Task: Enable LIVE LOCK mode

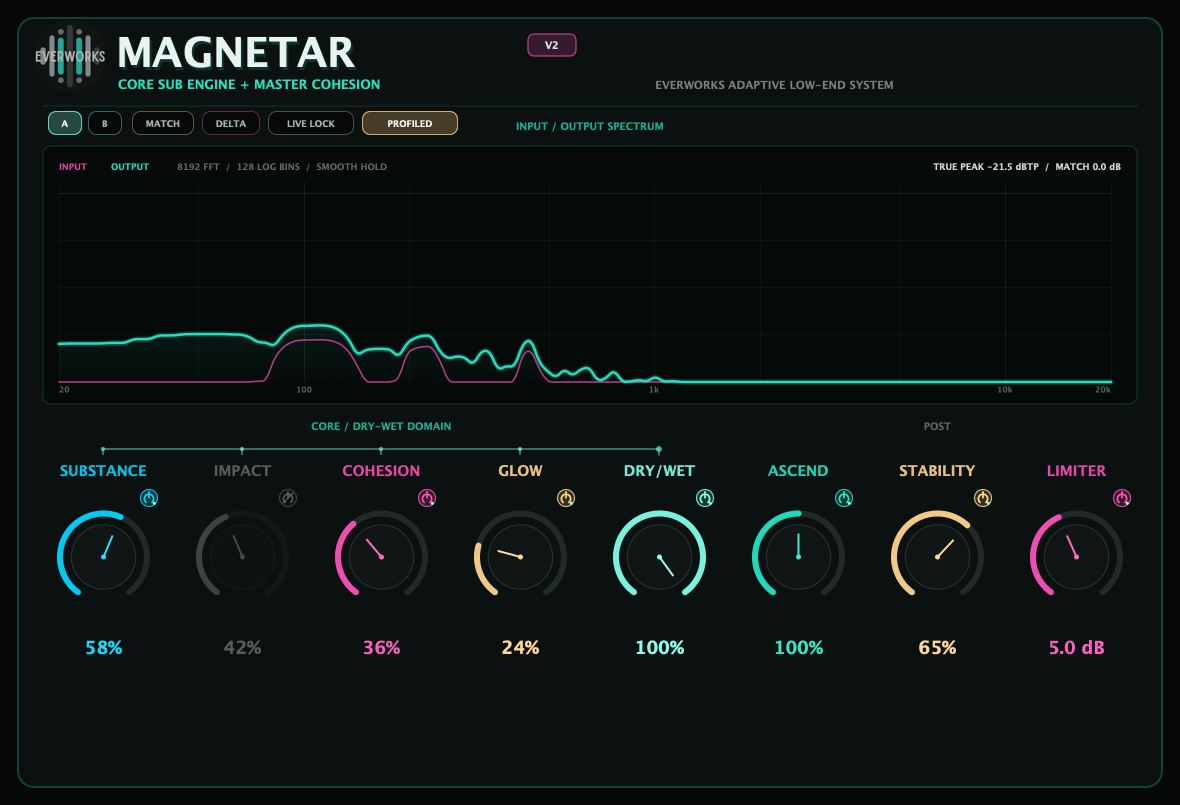Action: tap(311, 123)
